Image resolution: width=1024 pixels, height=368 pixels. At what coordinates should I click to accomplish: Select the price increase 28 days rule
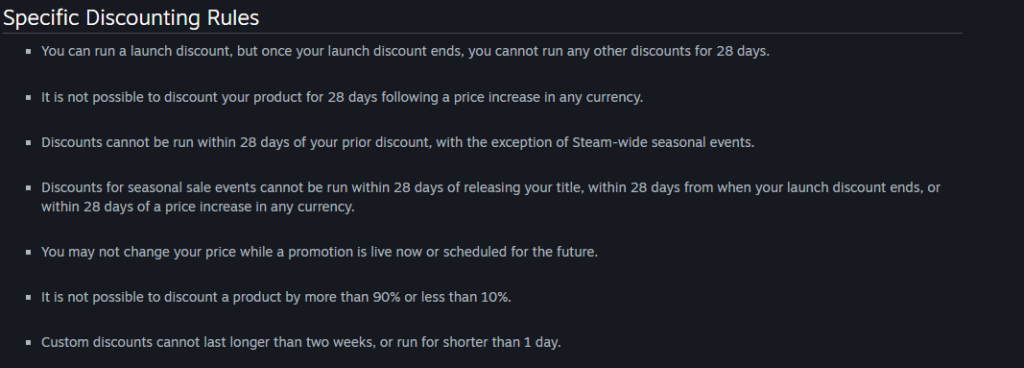[x=342, y=97]
